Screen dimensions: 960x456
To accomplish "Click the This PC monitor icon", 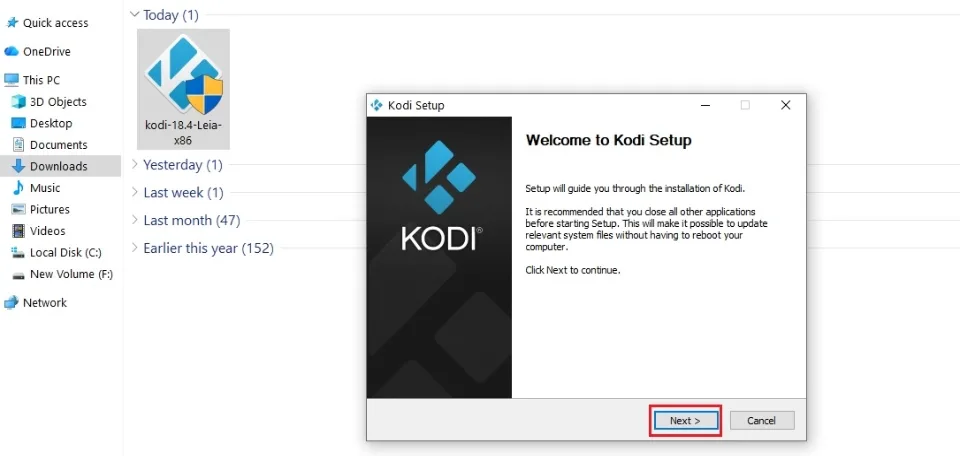I will click(12, 80).
